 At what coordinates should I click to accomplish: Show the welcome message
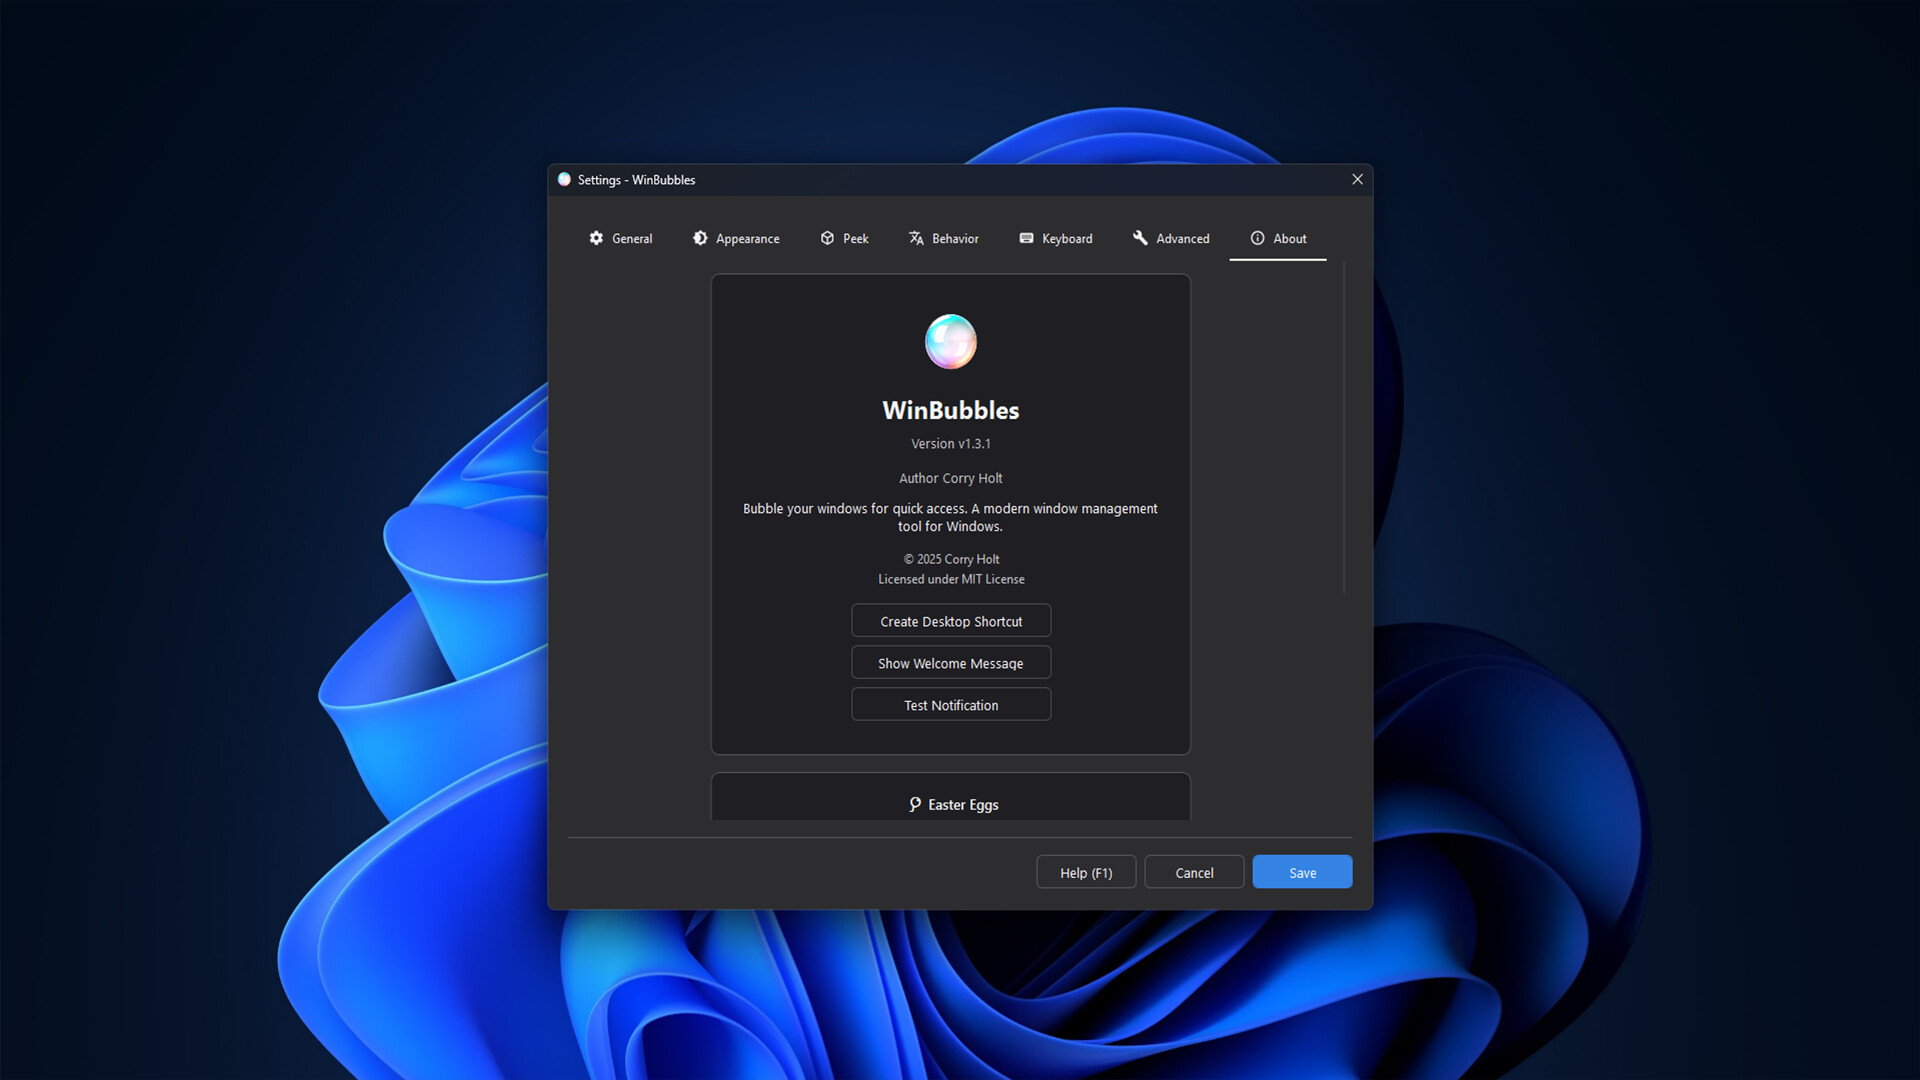(950, 662)
